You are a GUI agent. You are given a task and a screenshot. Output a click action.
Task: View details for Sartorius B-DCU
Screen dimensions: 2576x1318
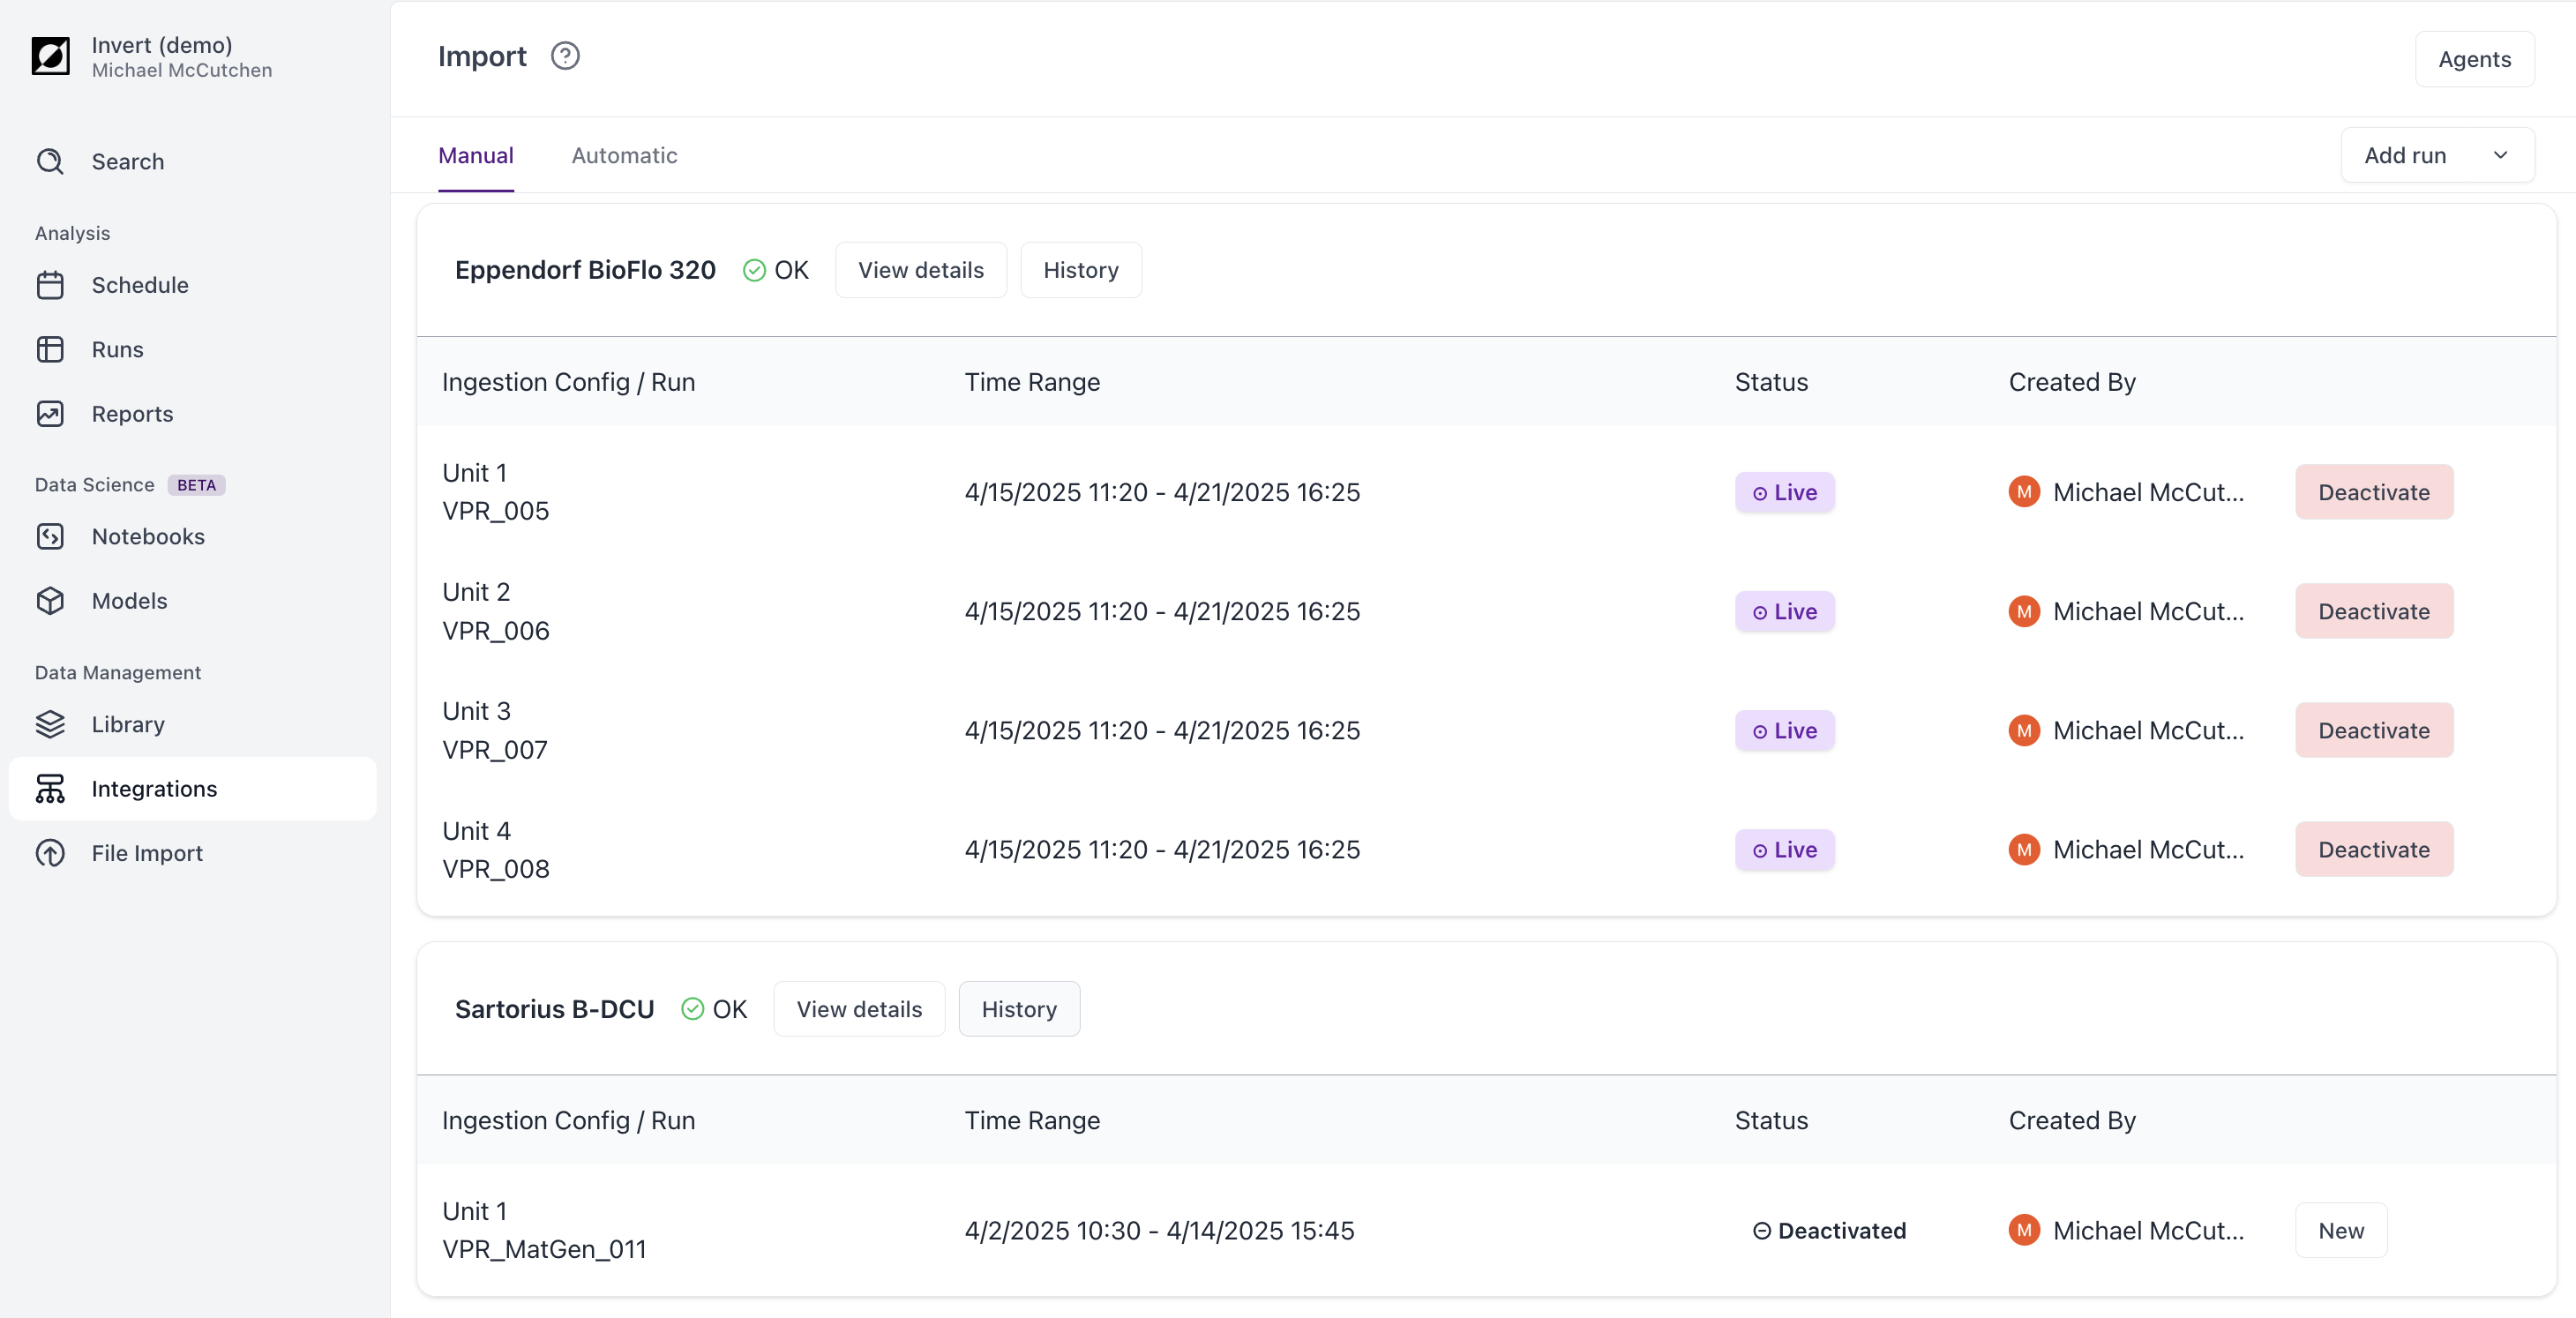pos(859,1009)
